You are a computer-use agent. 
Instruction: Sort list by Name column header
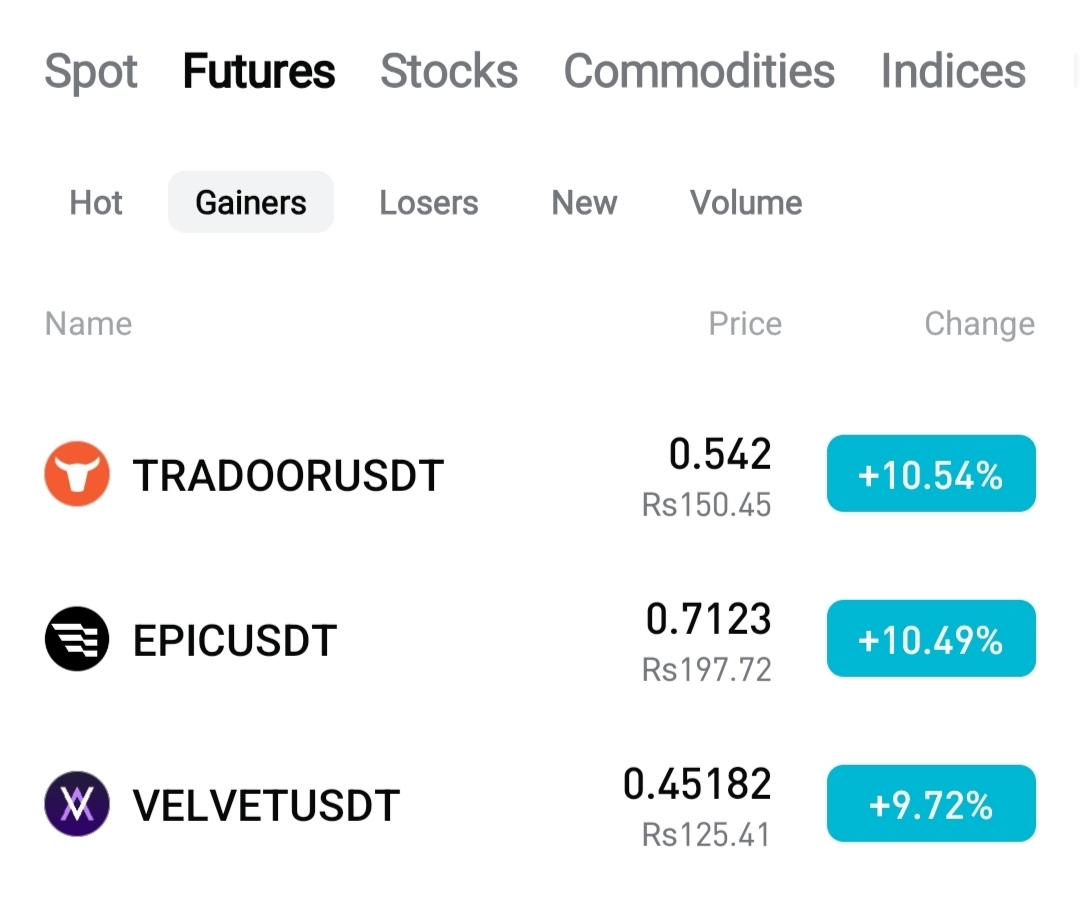pyautogui.click(x=88, y=323)
